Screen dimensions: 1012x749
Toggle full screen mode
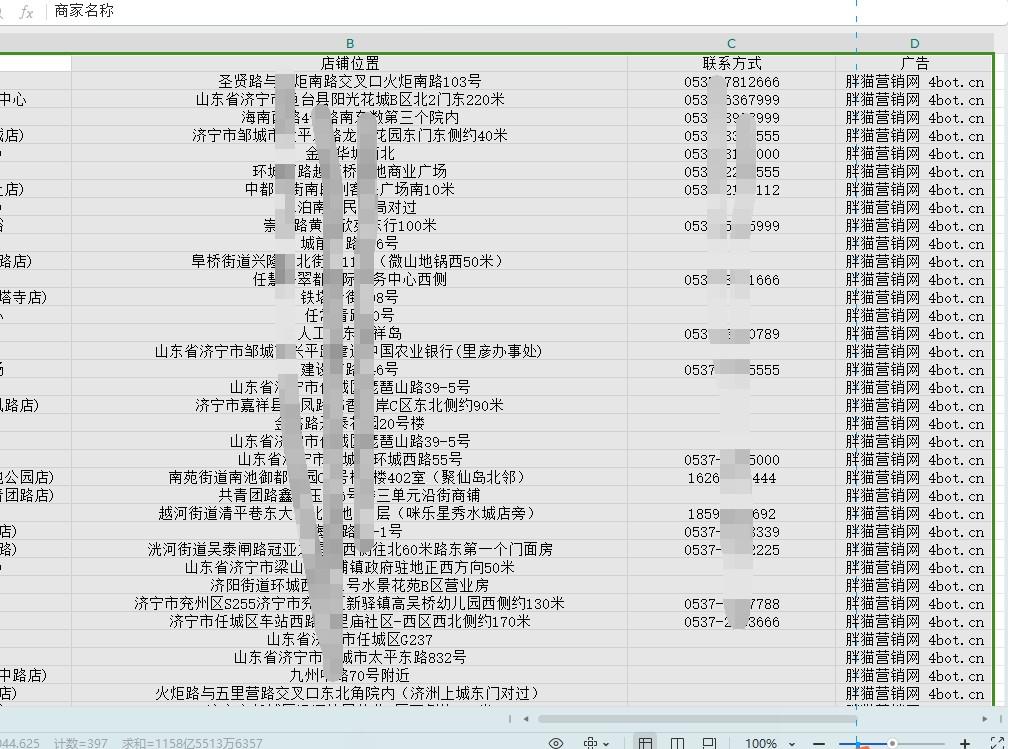(996, 744)
